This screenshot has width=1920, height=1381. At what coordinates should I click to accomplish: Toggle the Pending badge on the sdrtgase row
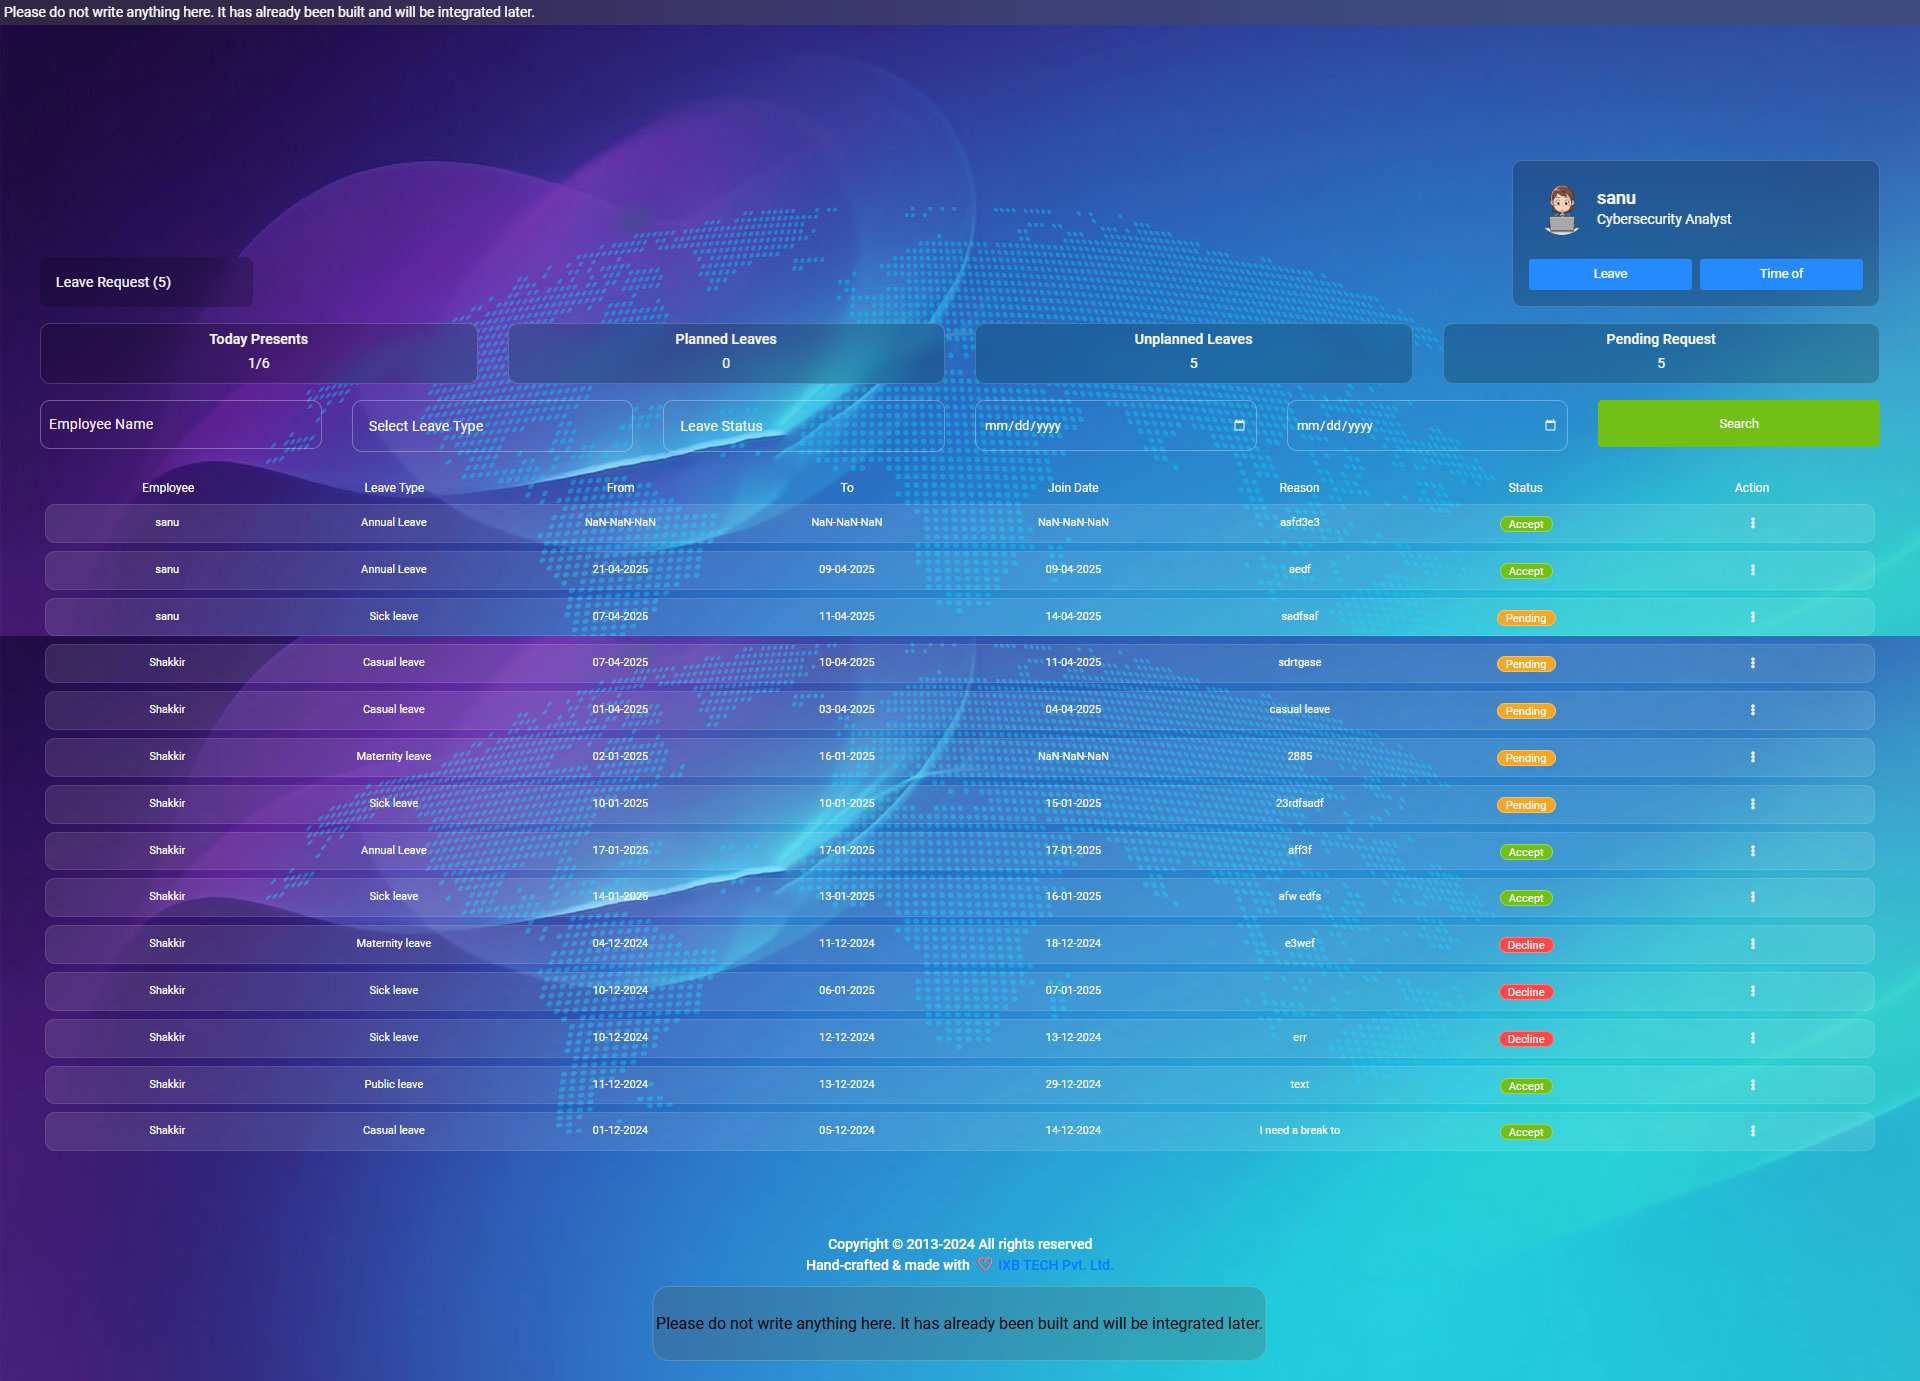1526,663
